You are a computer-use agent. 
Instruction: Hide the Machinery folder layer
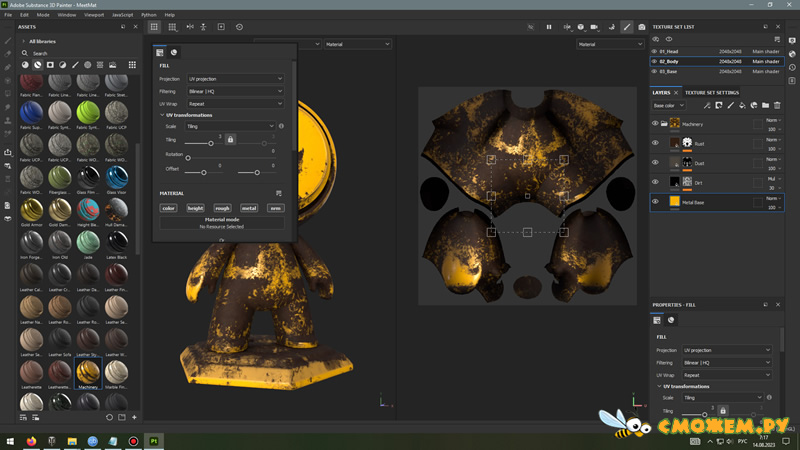655,123
